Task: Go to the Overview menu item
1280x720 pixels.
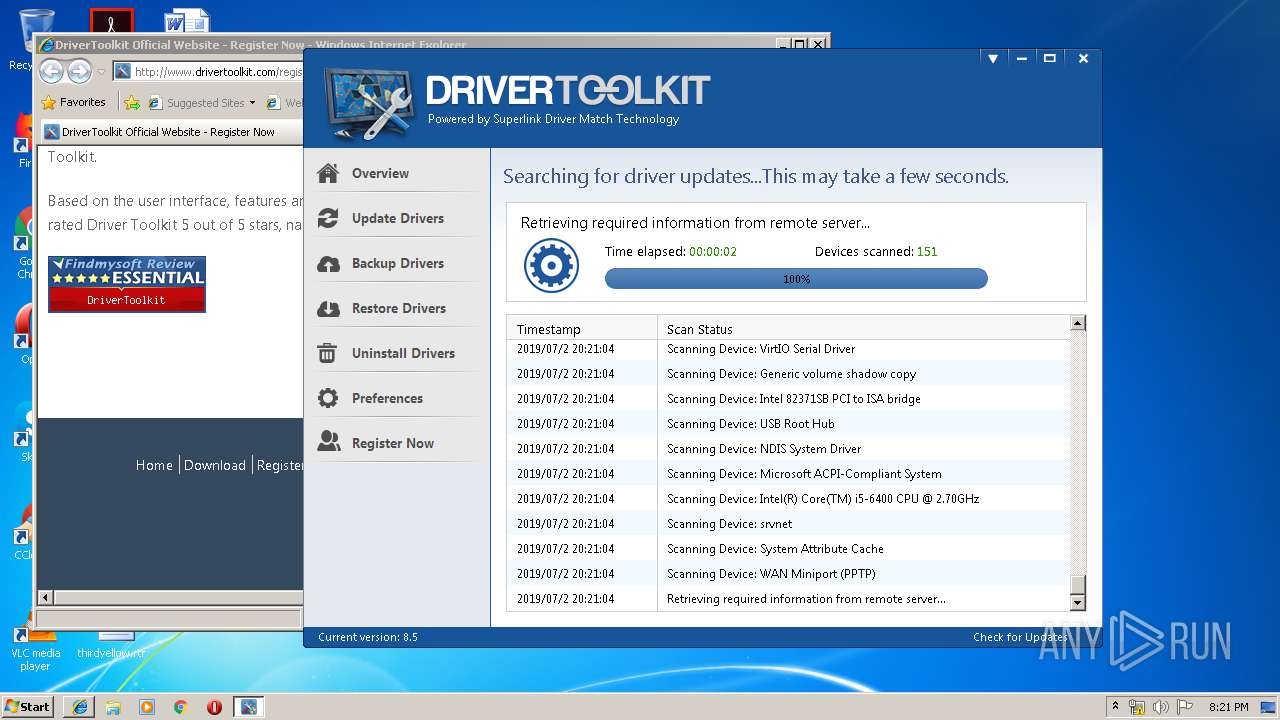Action: coord(380,173)
